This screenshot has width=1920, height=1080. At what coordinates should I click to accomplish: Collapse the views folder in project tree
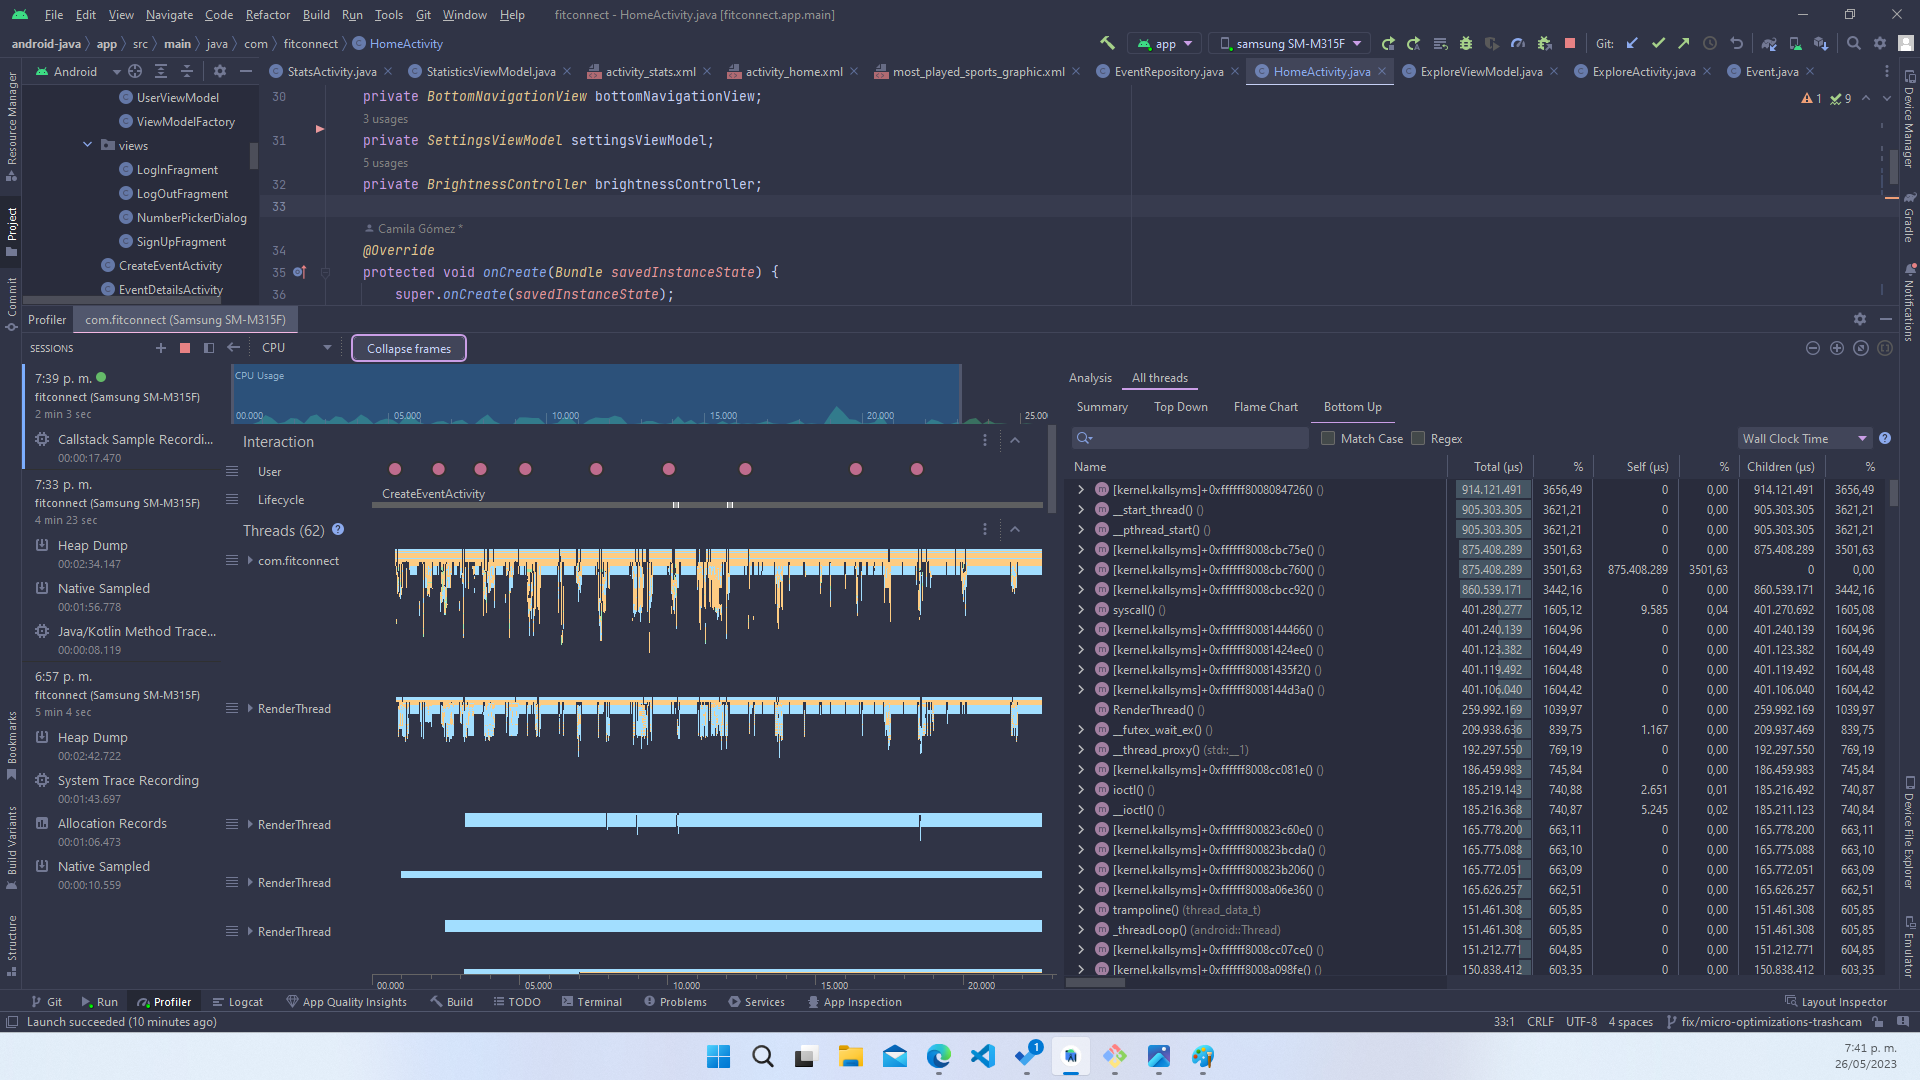pos(88,145)
